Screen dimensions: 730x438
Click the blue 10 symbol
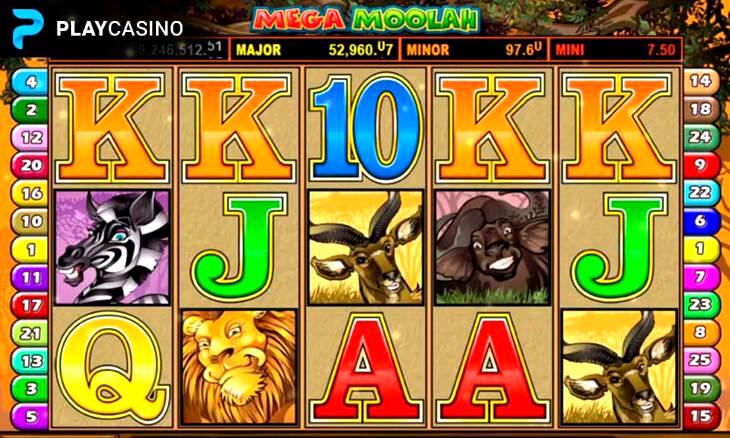(x=365, y=128)
